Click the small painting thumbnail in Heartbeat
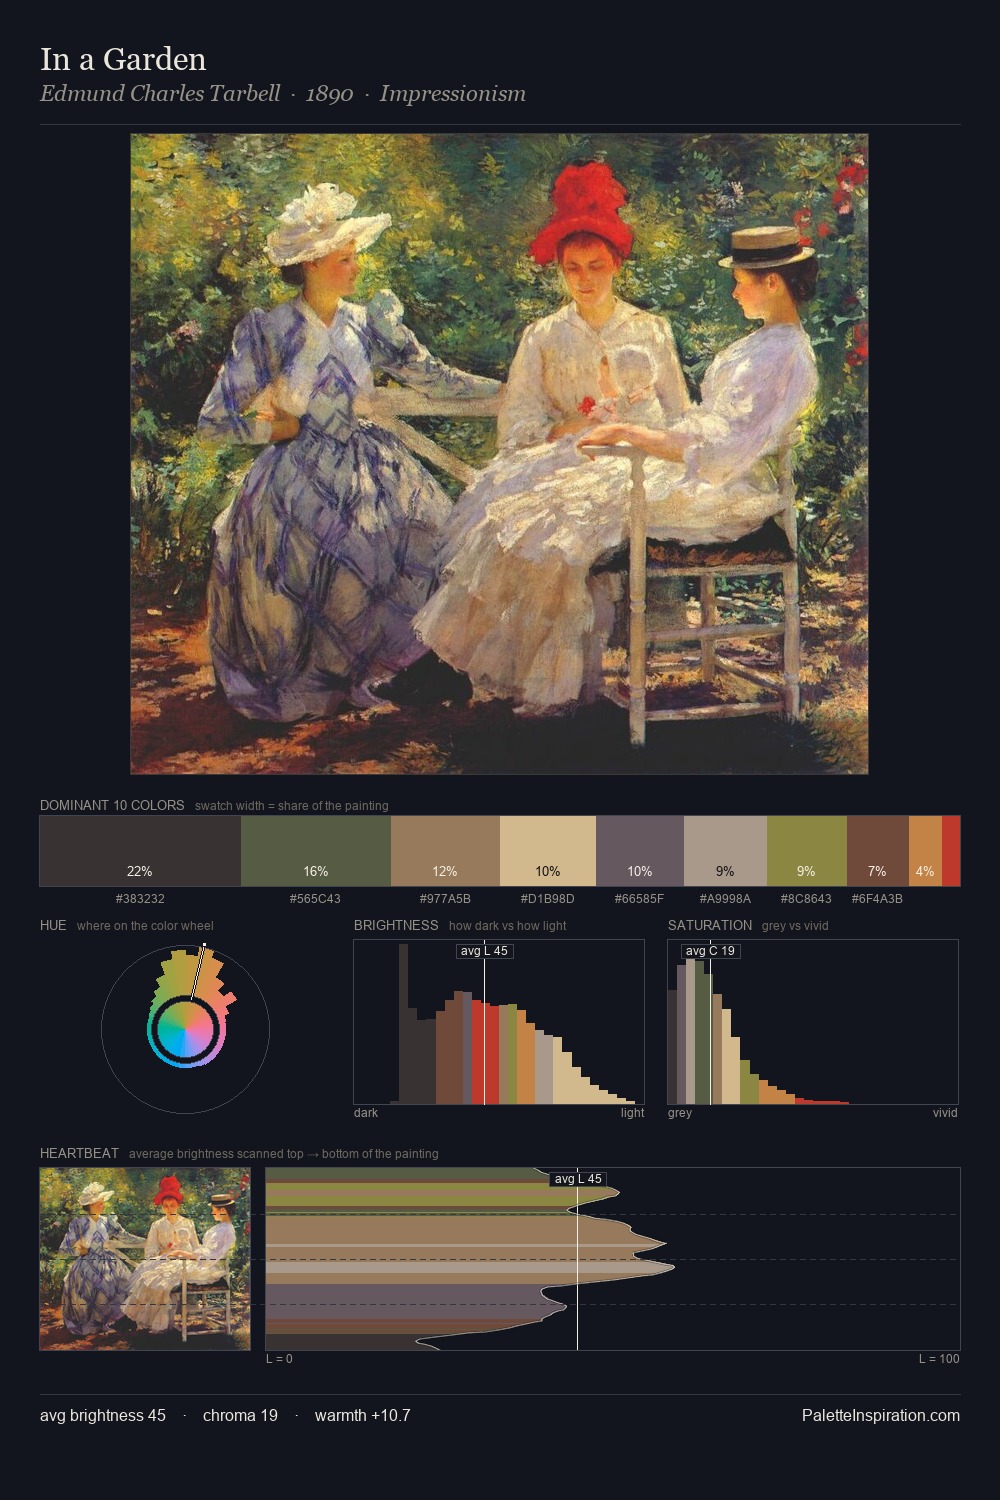 coord(145,1259)
